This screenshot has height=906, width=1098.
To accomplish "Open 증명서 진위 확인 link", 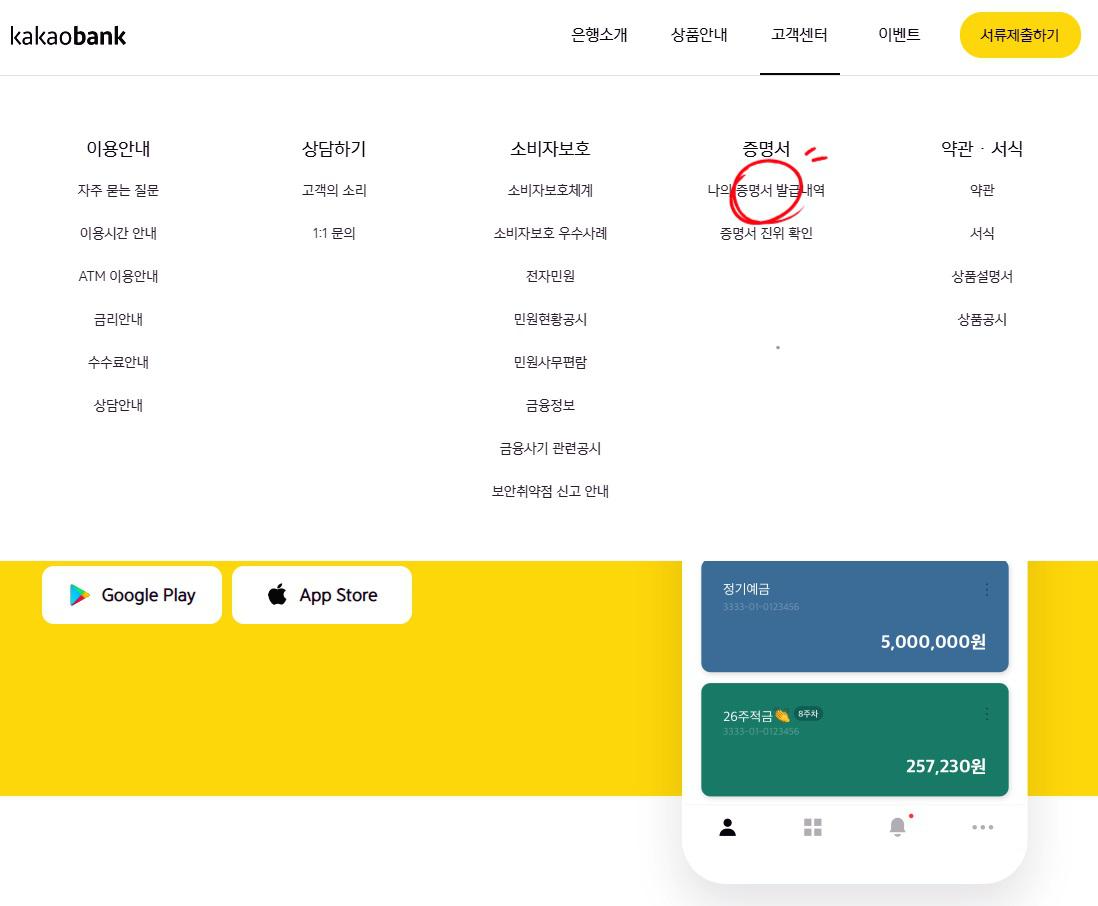I will coord(766,233).
